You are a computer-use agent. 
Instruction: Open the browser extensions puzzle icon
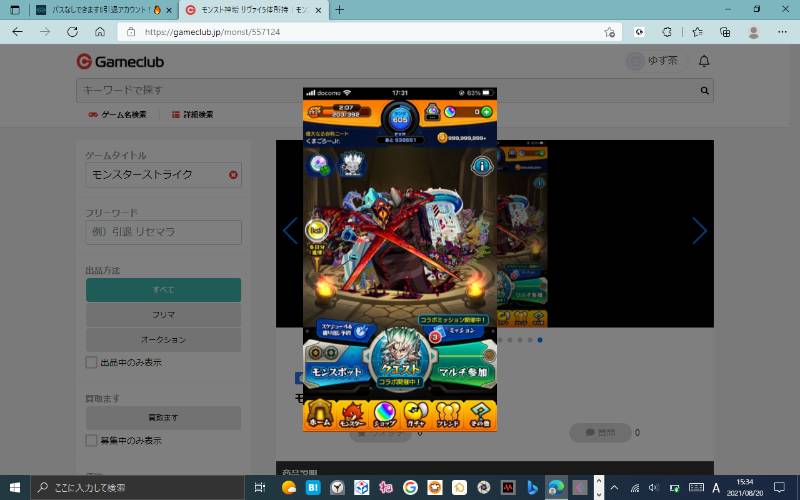point(667,32)
